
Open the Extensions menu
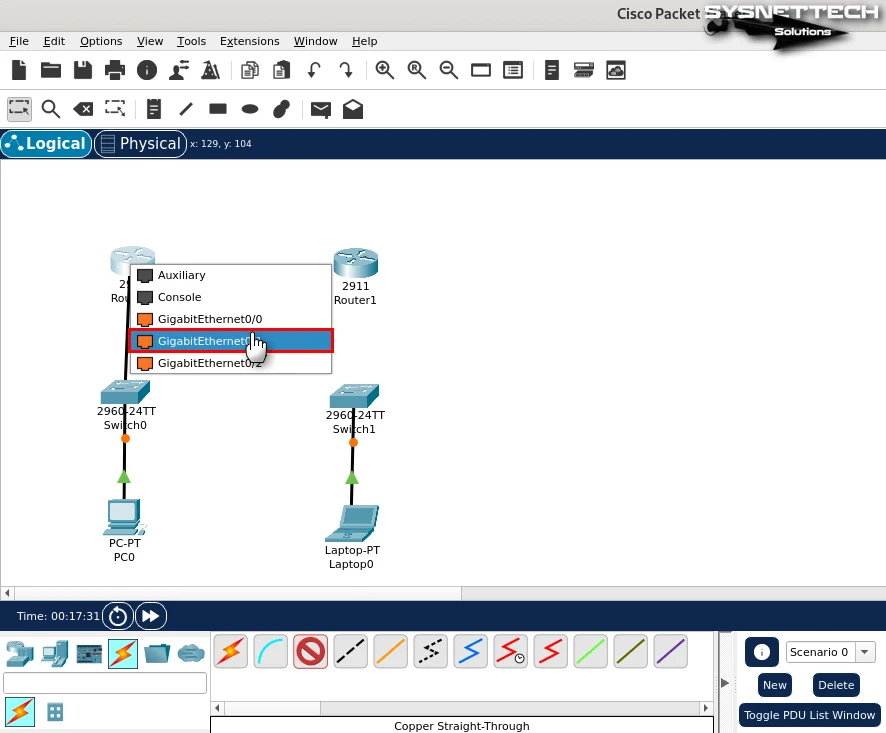click(x=249, y=41)
